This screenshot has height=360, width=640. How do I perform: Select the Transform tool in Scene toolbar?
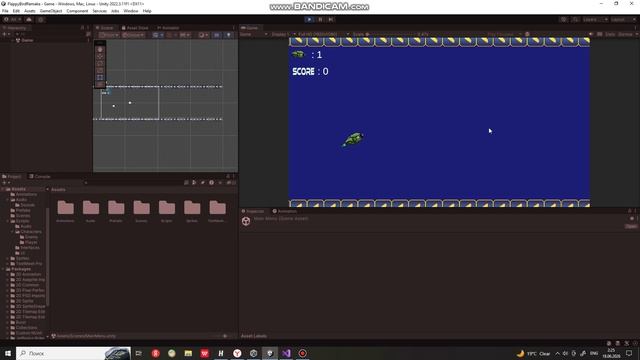pos(100,84)
